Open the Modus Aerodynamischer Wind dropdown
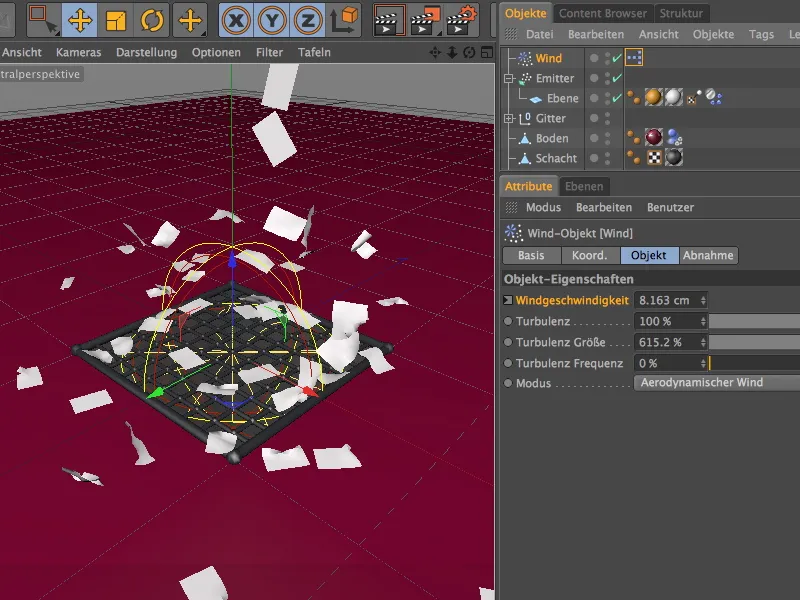Screen dimensions: 800x600 (717, 383)
